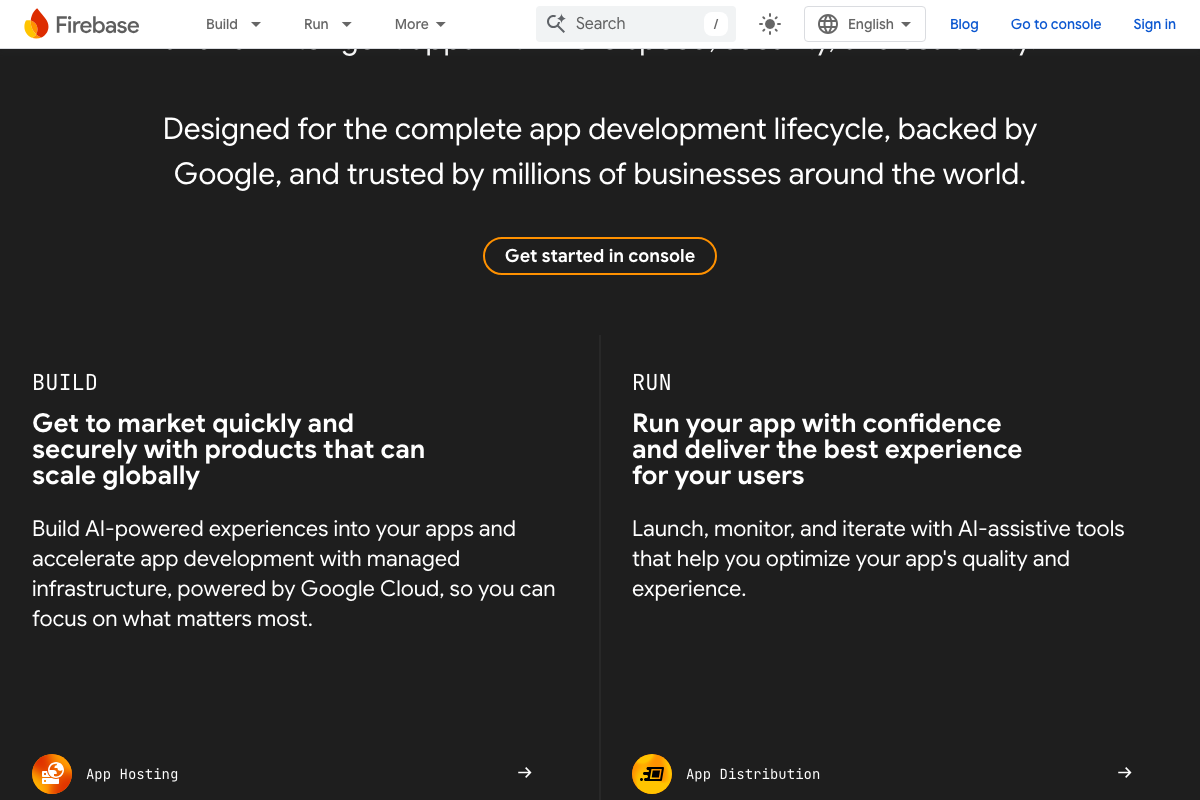This screenshot has width=1200, height=800.
Task: Focus the Search input field
Action: coord(636,24)
